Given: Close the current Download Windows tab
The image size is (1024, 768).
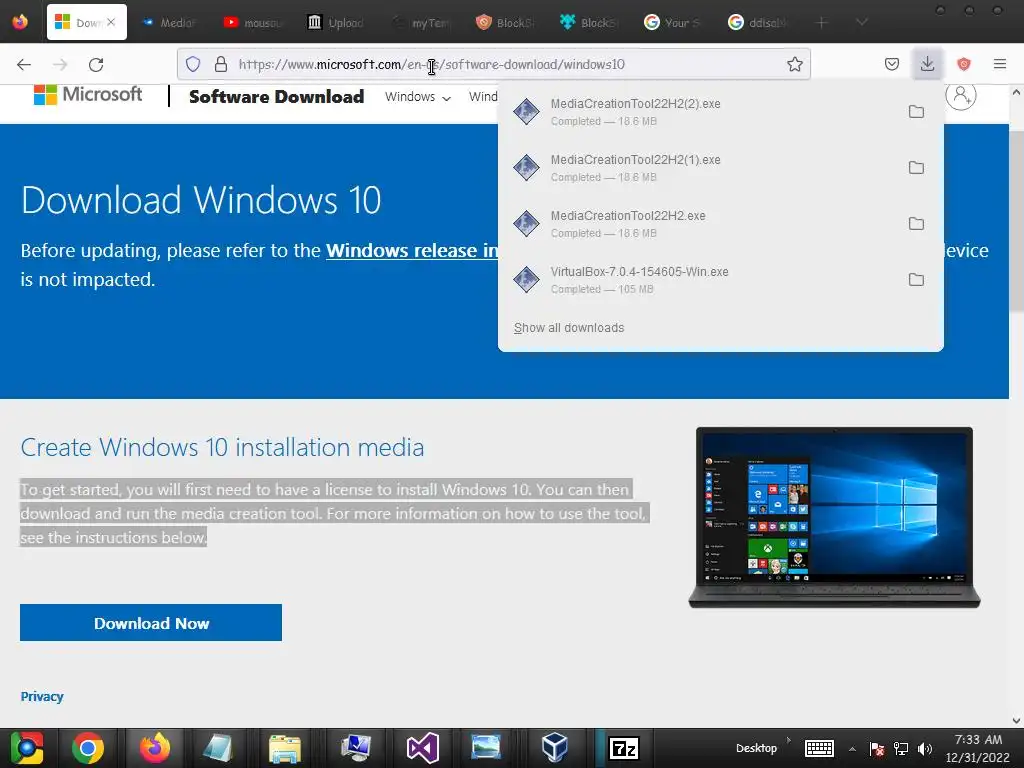Looking at the screenshot, I should point(111,22).
